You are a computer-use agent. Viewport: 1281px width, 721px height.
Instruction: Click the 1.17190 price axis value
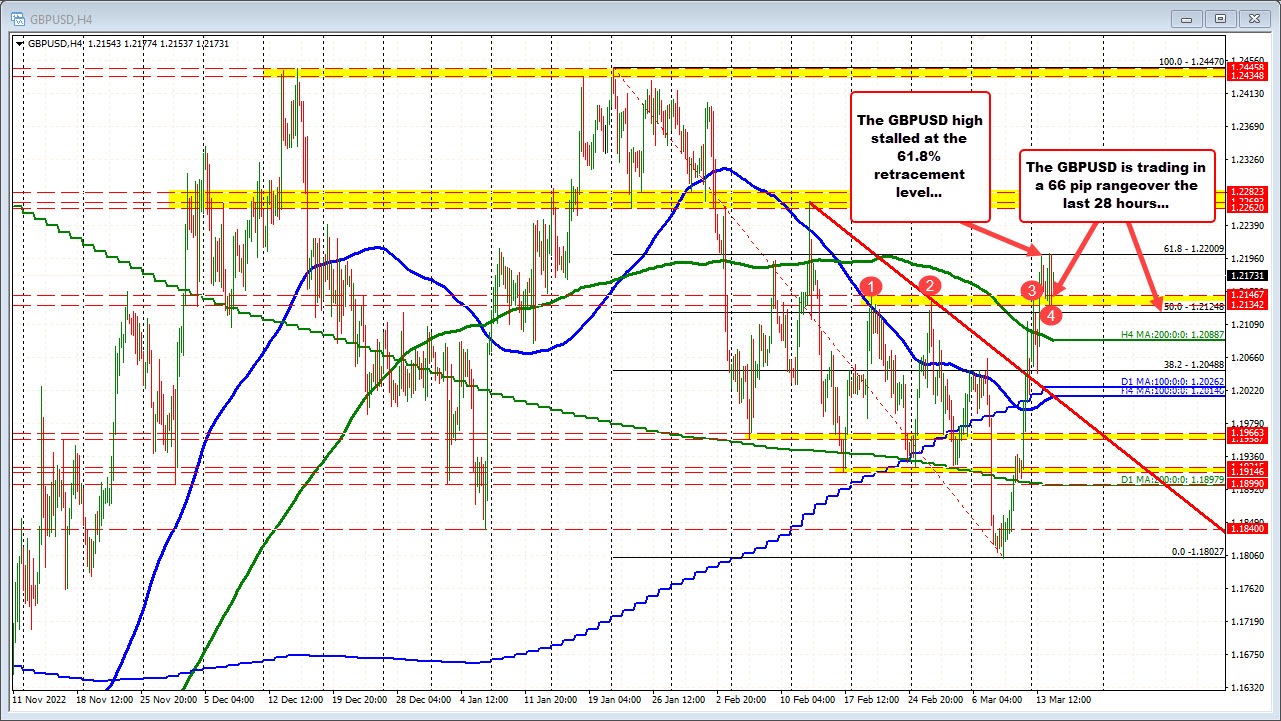click(x=1246, y=621)
